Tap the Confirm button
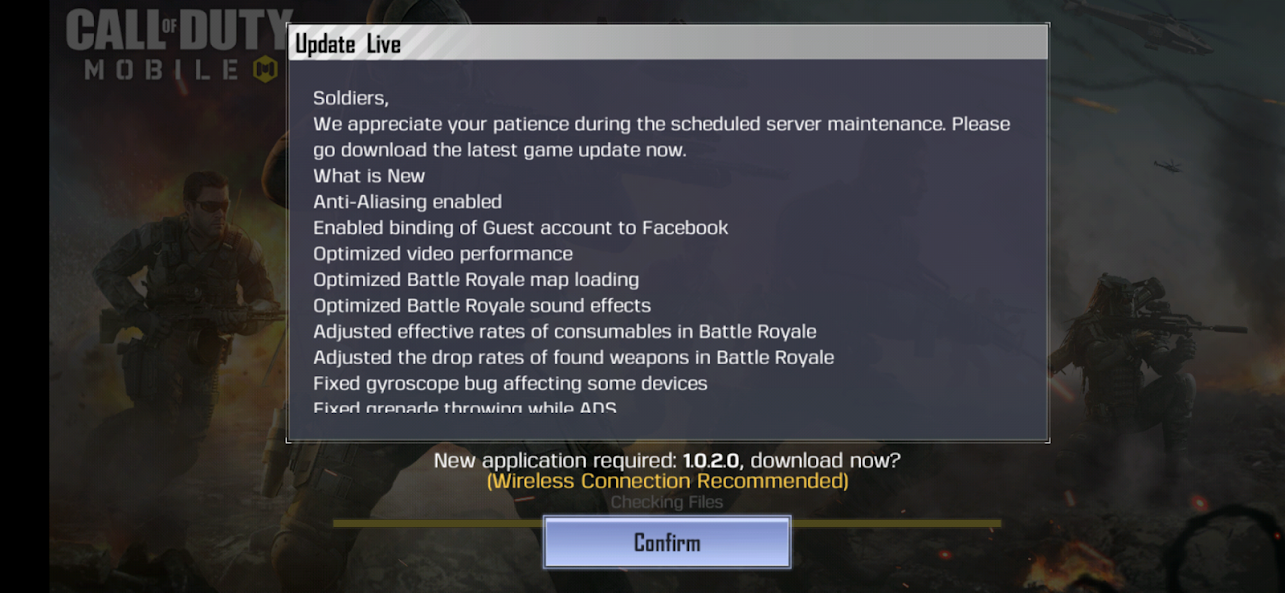1285x593 pixels. [667, 542]
